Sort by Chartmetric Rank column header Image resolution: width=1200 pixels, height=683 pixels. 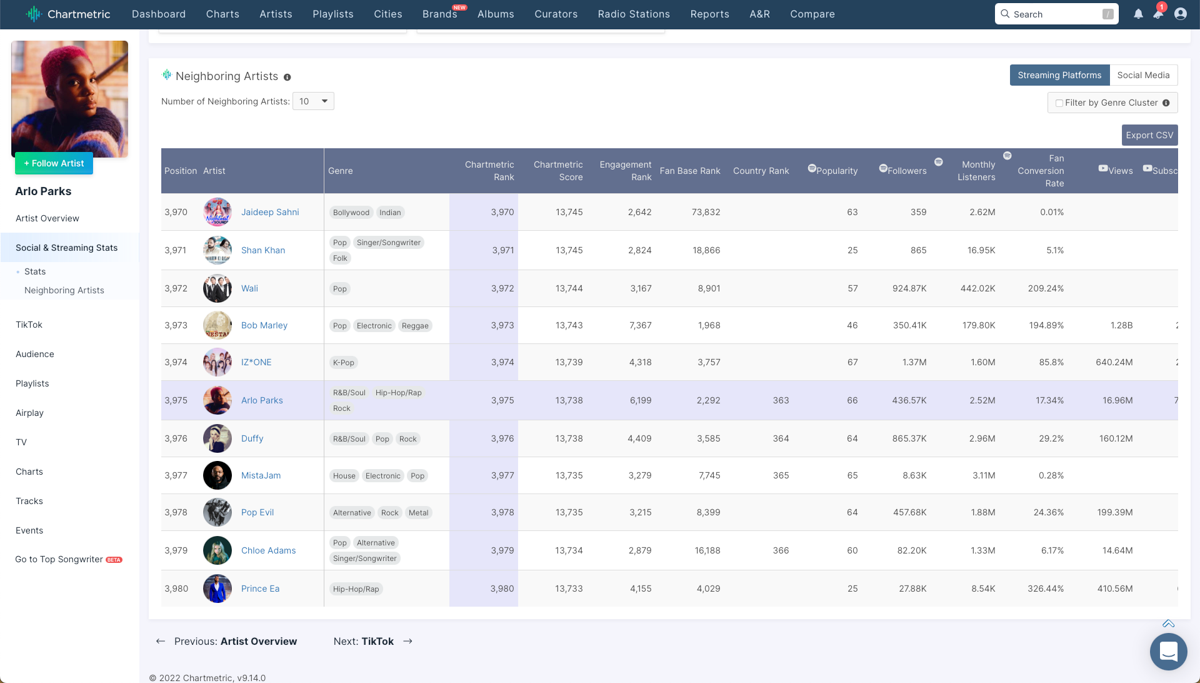[x=489, y=170]
